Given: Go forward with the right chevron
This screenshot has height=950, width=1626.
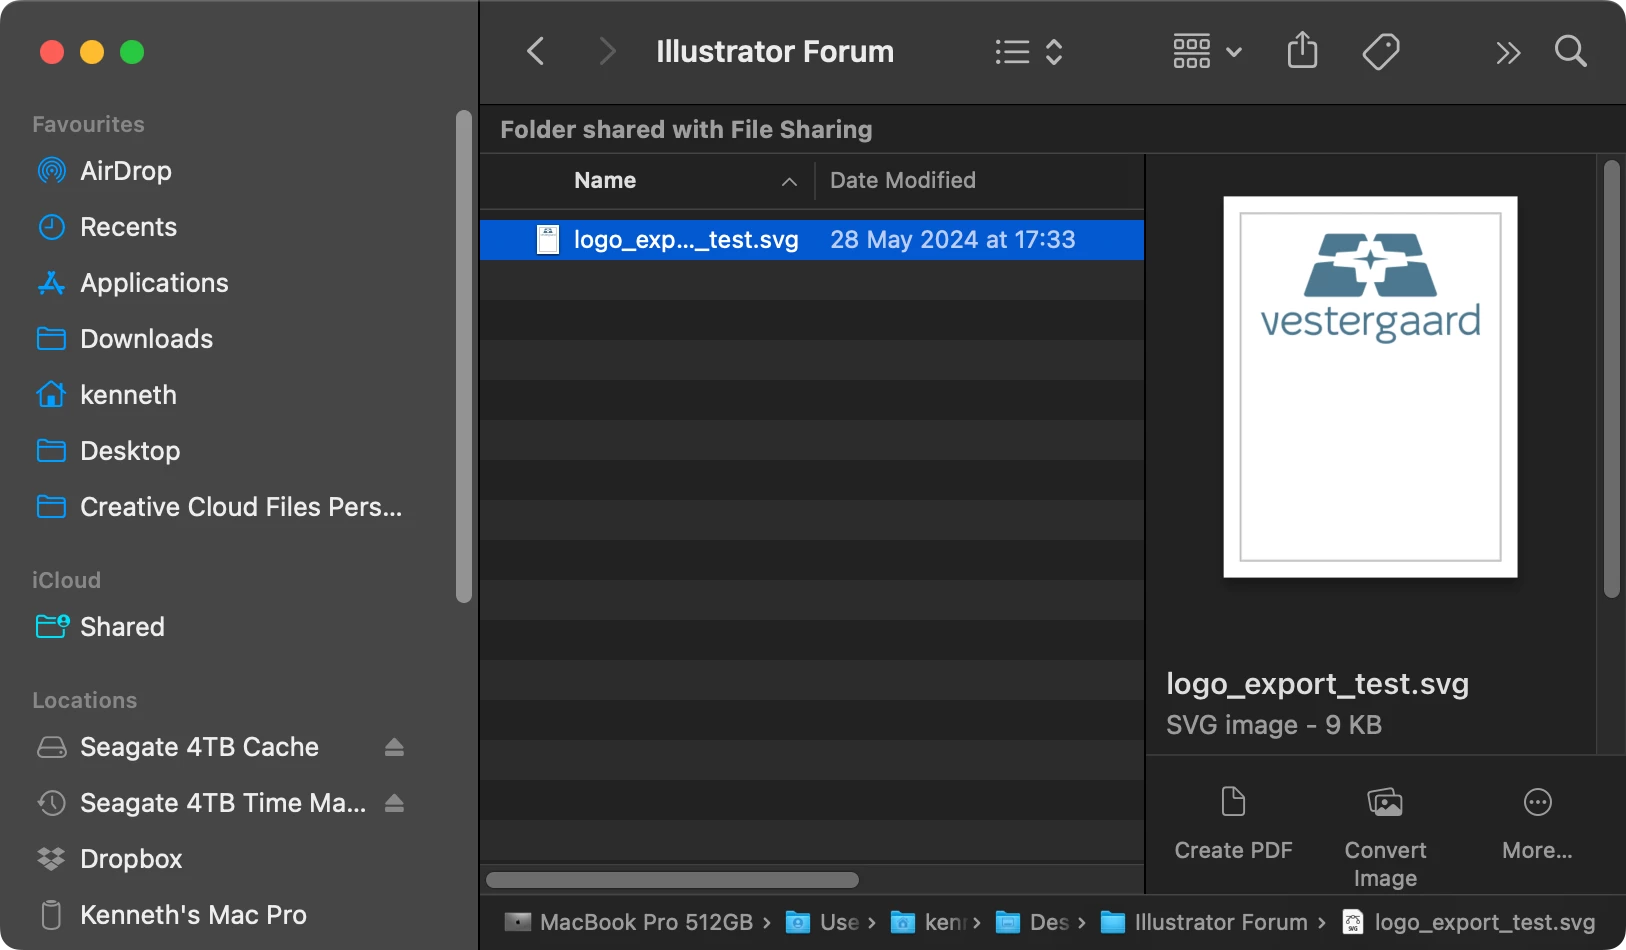Looking at the screenshot, I should click(606, 51).
